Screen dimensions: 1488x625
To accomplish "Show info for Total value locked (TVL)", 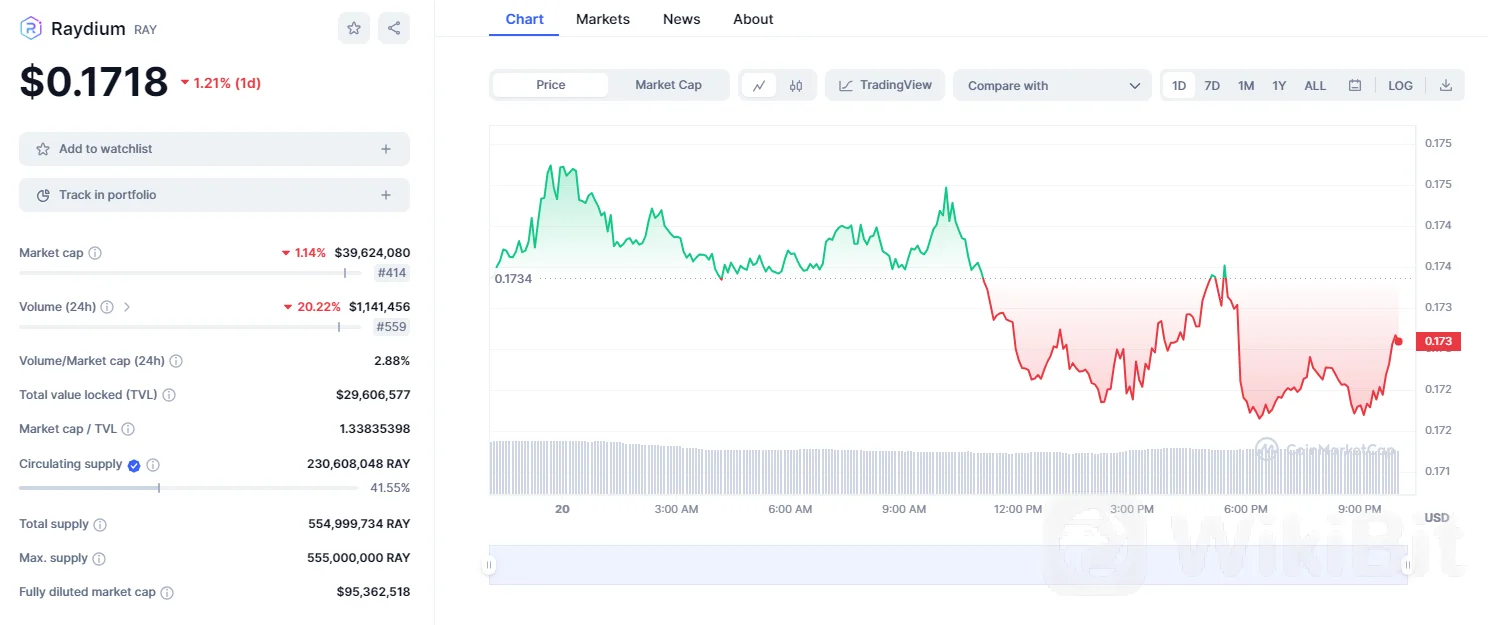I will click(169, 395).
